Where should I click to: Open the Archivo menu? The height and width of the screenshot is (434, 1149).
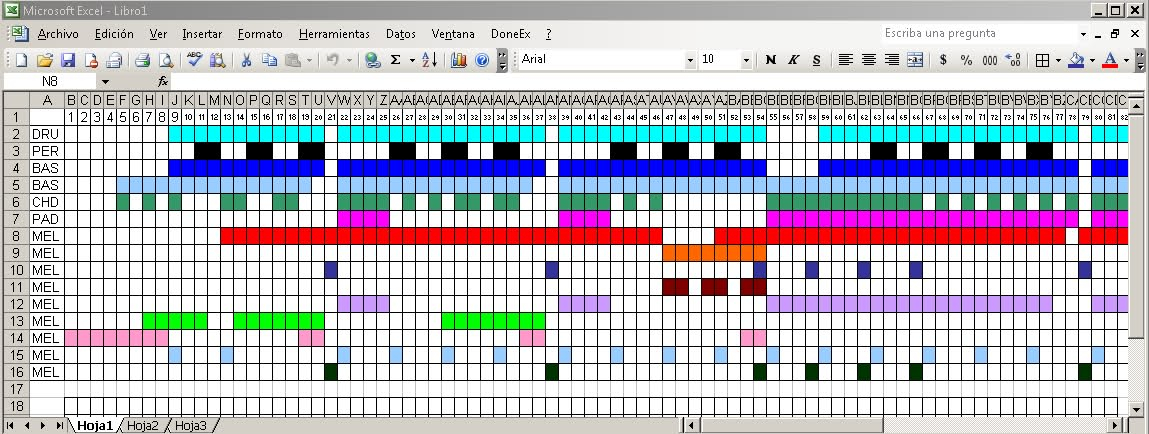tap(58, 34)
